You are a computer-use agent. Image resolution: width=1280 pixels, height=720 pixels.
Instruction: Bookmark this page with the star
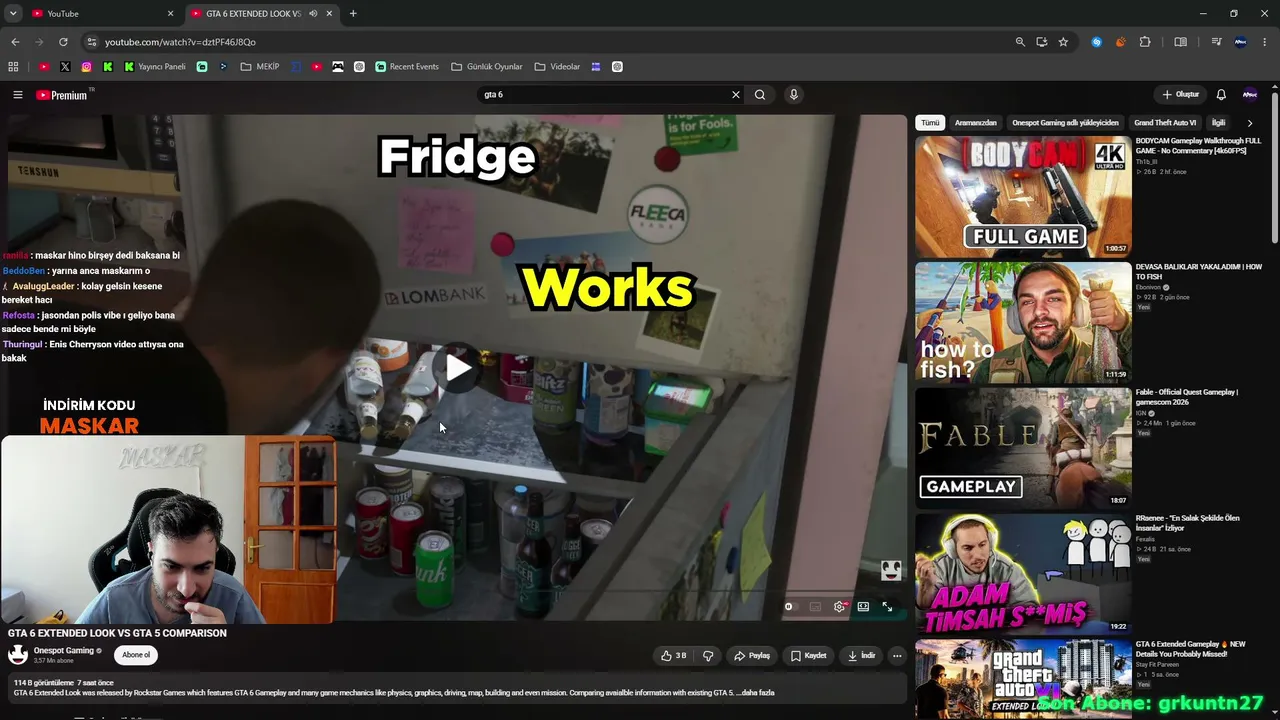click(1063, 42)
